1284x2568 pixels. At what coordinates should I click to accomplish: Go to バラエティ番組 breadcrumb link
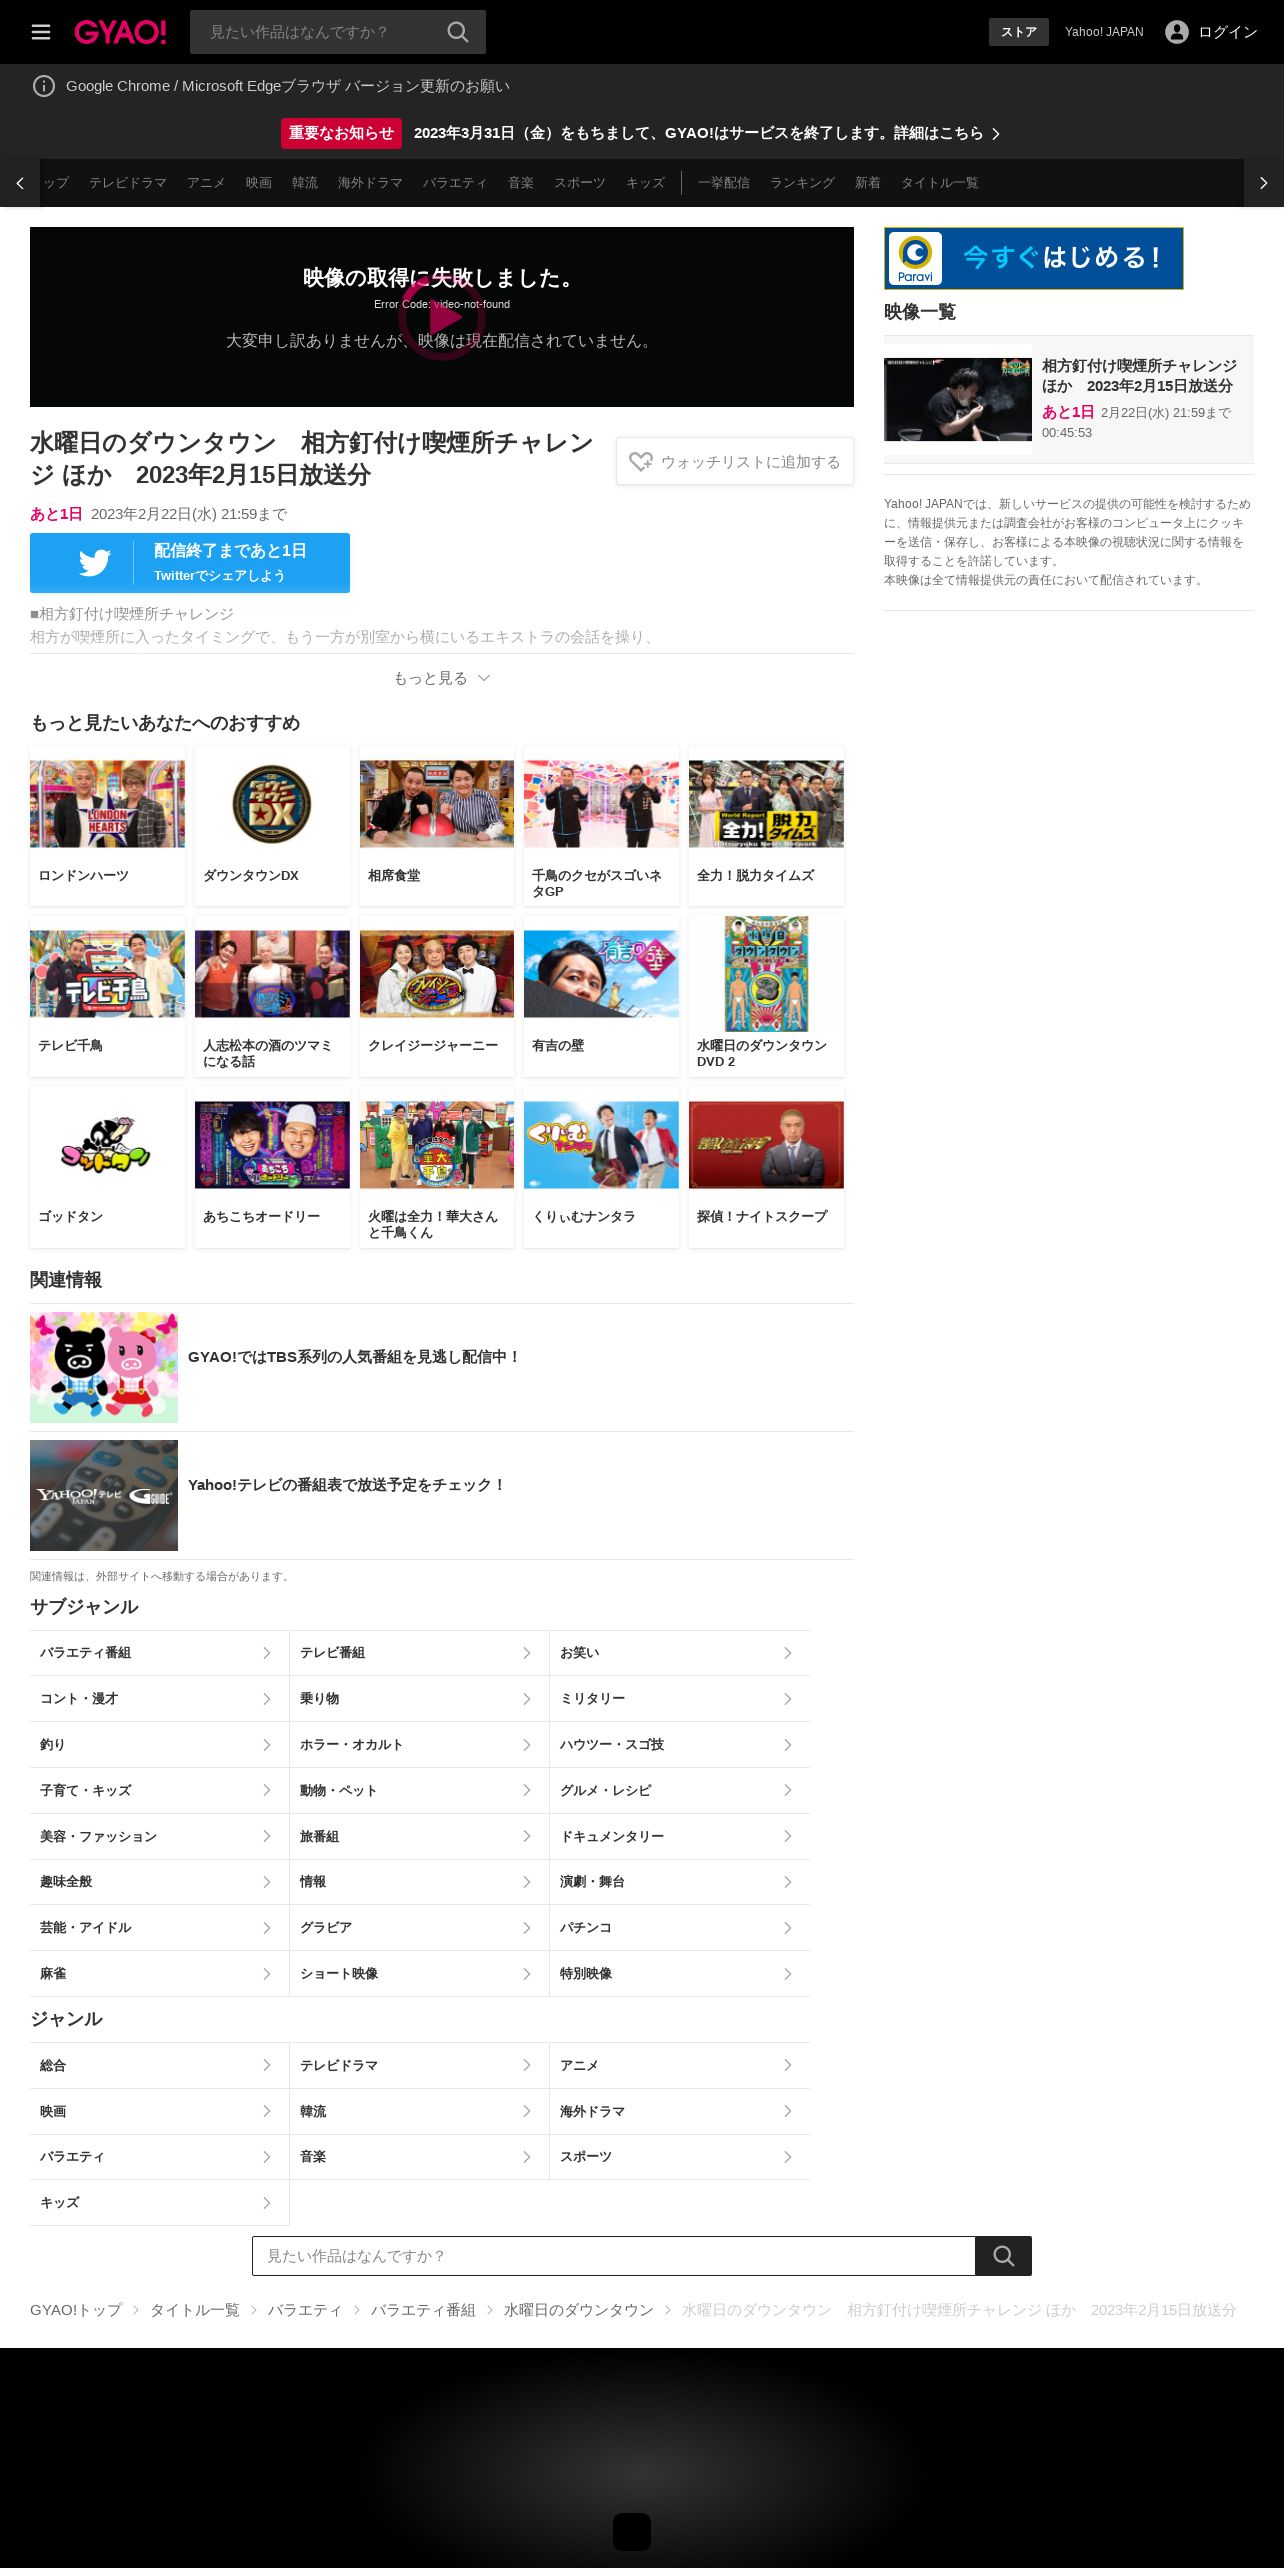click(x=423, y=2310)
